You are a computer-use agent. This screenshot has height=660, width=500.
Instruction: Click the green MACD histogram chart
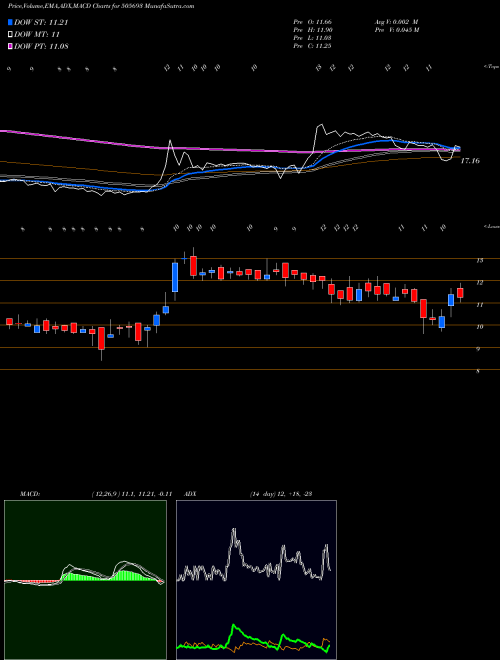tap(85, 580)
